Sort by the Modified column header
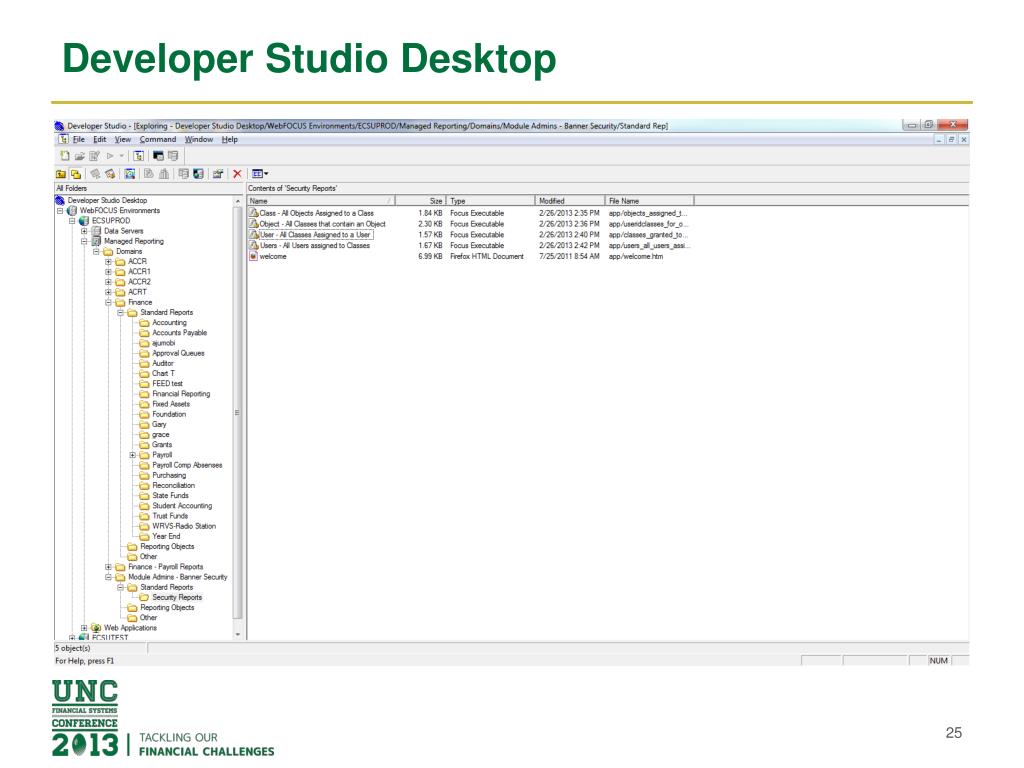 [x=570, y=201]
